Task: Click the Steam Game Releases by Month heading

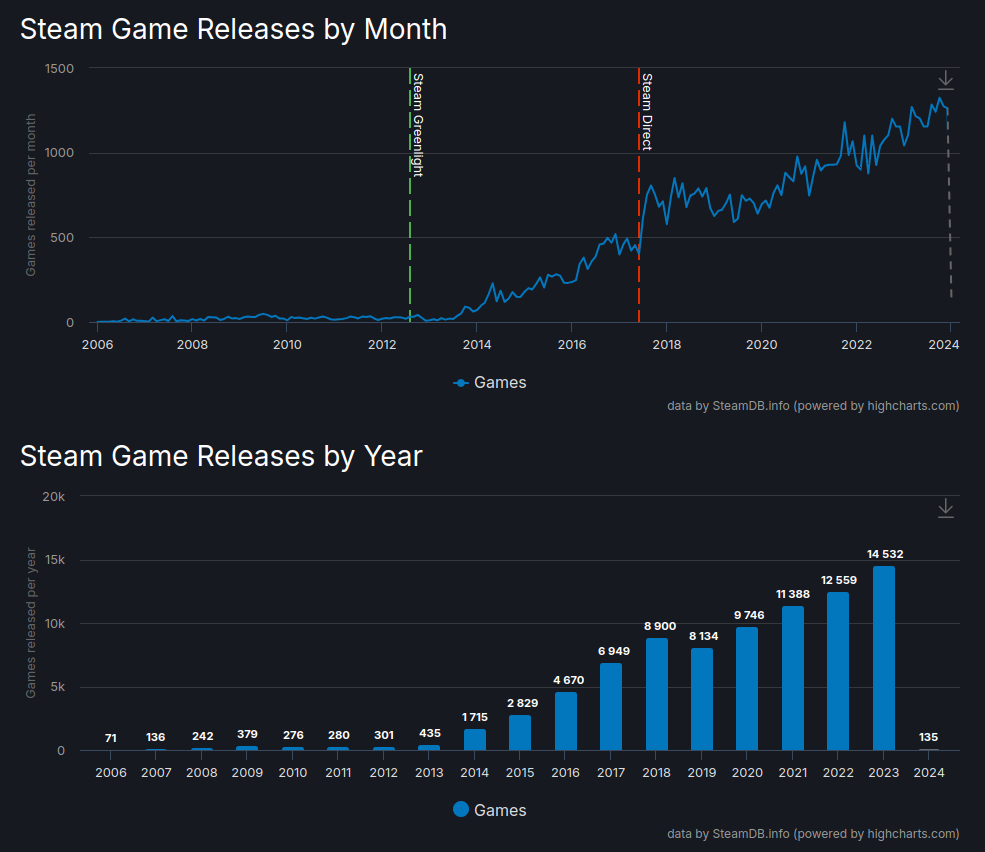Action: [233, 30]
